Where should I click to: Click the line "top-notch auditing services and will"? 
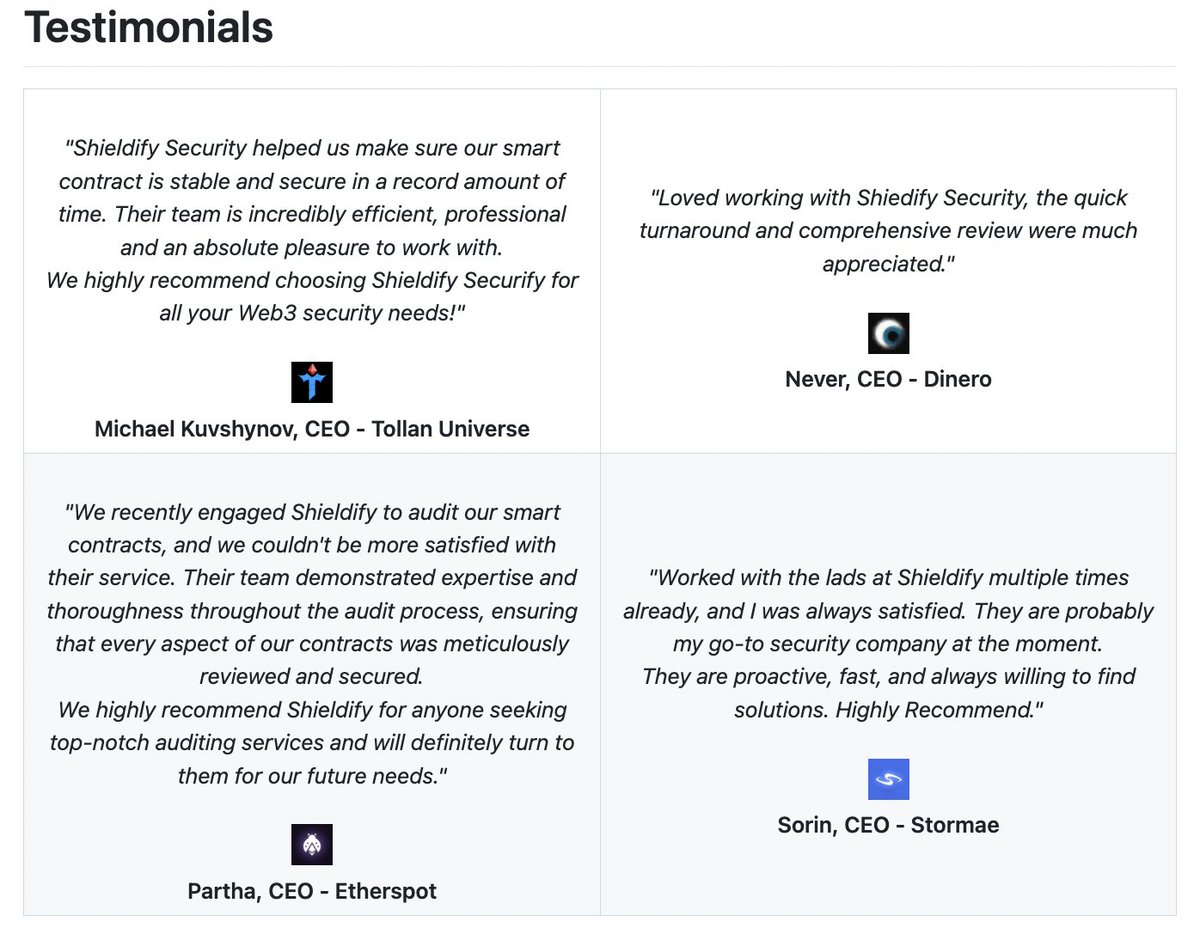click(312, 742)
